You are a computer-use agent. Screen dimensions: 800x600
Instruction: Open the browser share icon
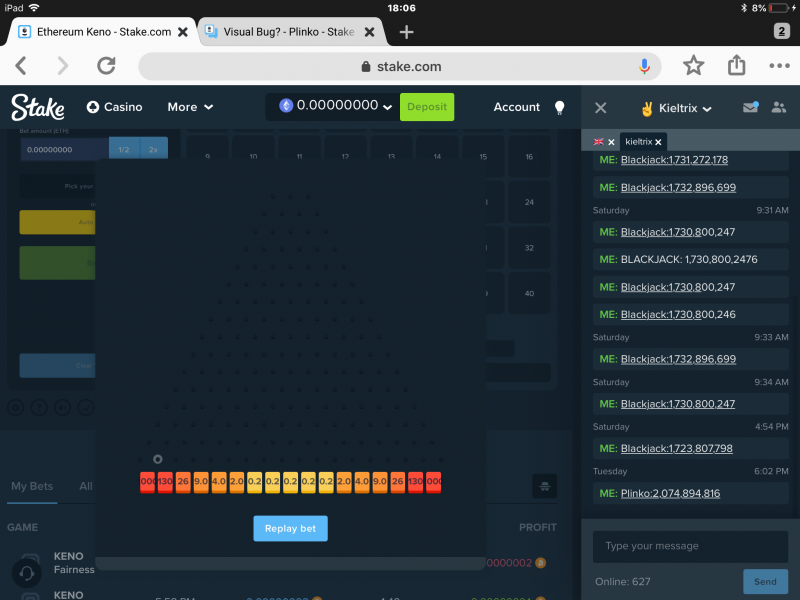pyautogui.click(x=736, y=65)
